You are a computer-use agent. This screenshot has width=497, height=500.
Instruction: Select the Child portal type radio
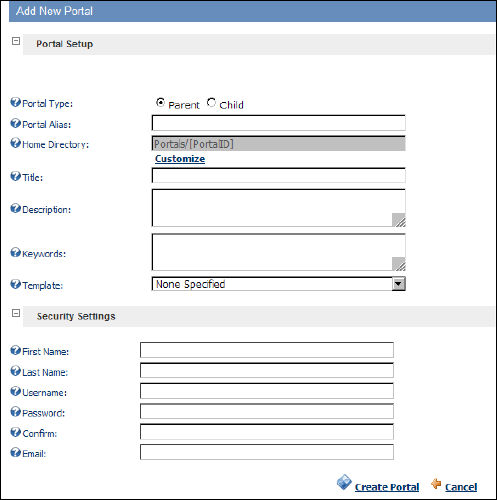(x=211, y=103)
